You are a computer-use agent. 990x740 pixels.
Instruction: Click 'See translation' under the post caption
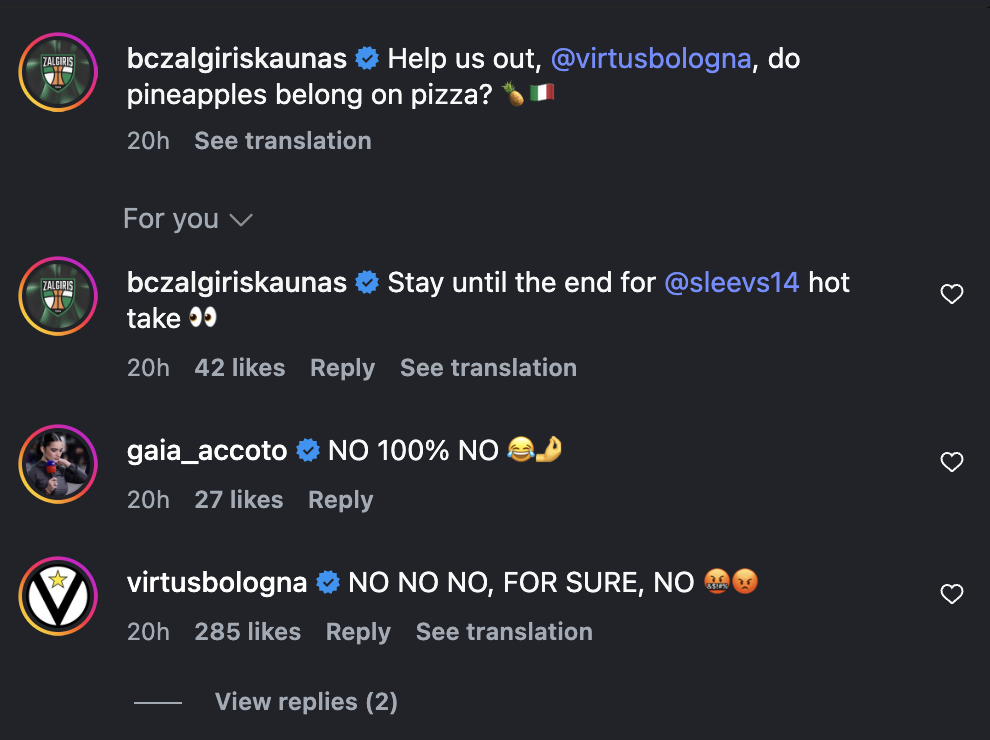click(282, 141)
